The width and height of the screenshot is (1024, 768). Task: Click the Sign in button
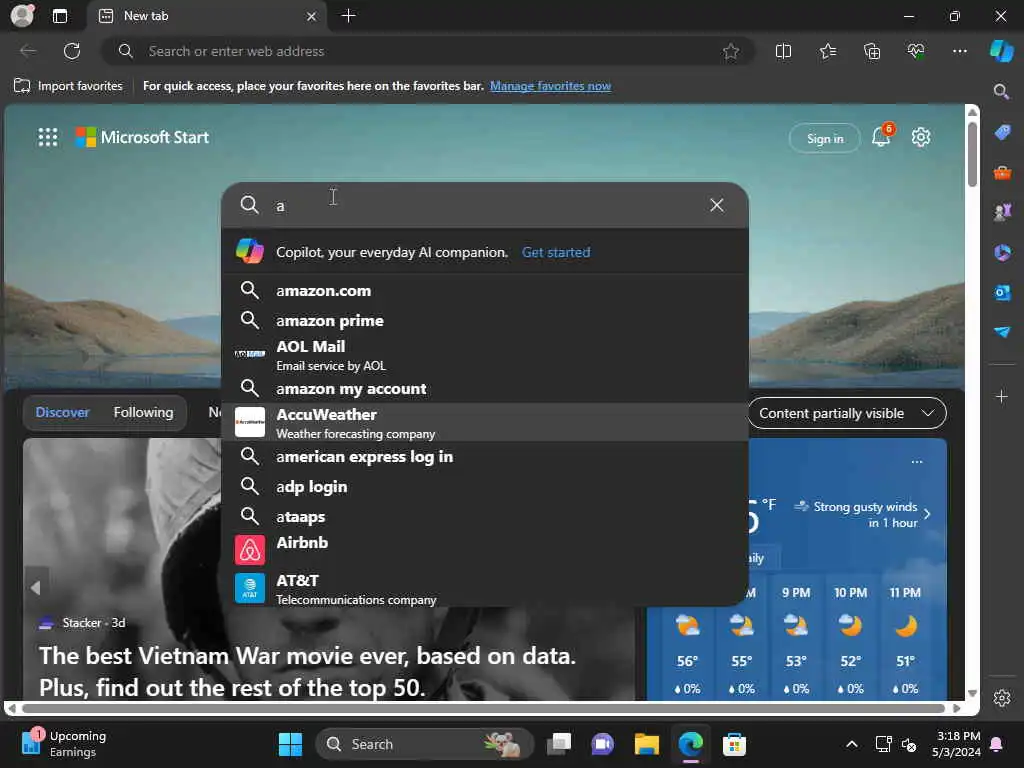pyautogui.click(x=824, y=138)
